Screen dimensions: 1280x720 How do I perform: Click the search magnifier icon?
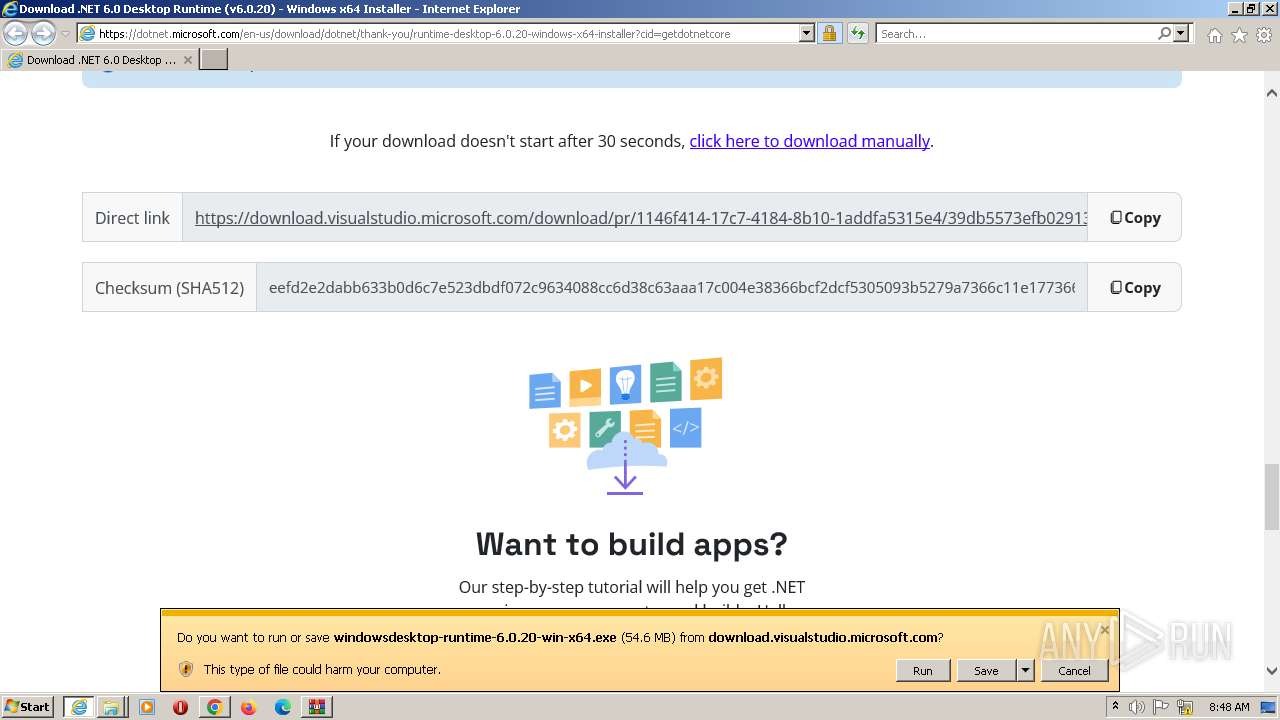[x=1164, y=34]
